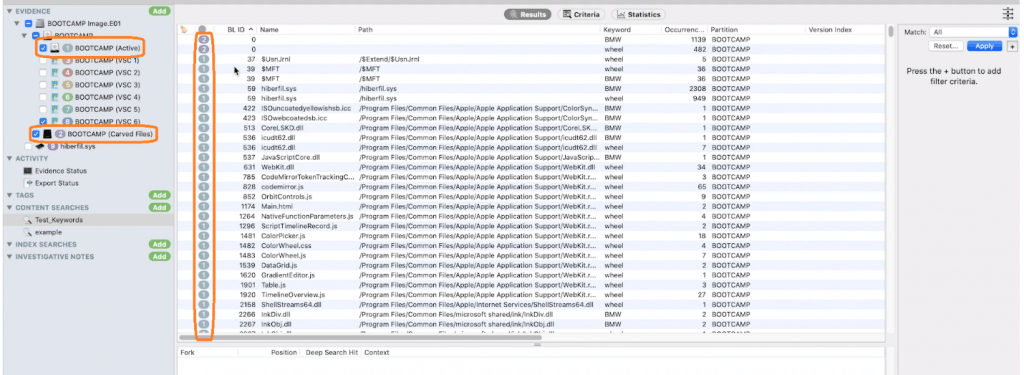Click the Export Status icon
The width and height of the screenshot is (1024, 375).
coord(28,183)
